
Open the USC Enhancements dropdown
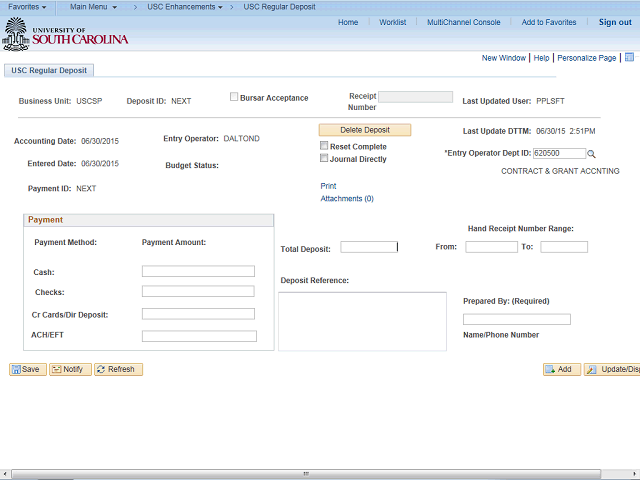[185, 7]
